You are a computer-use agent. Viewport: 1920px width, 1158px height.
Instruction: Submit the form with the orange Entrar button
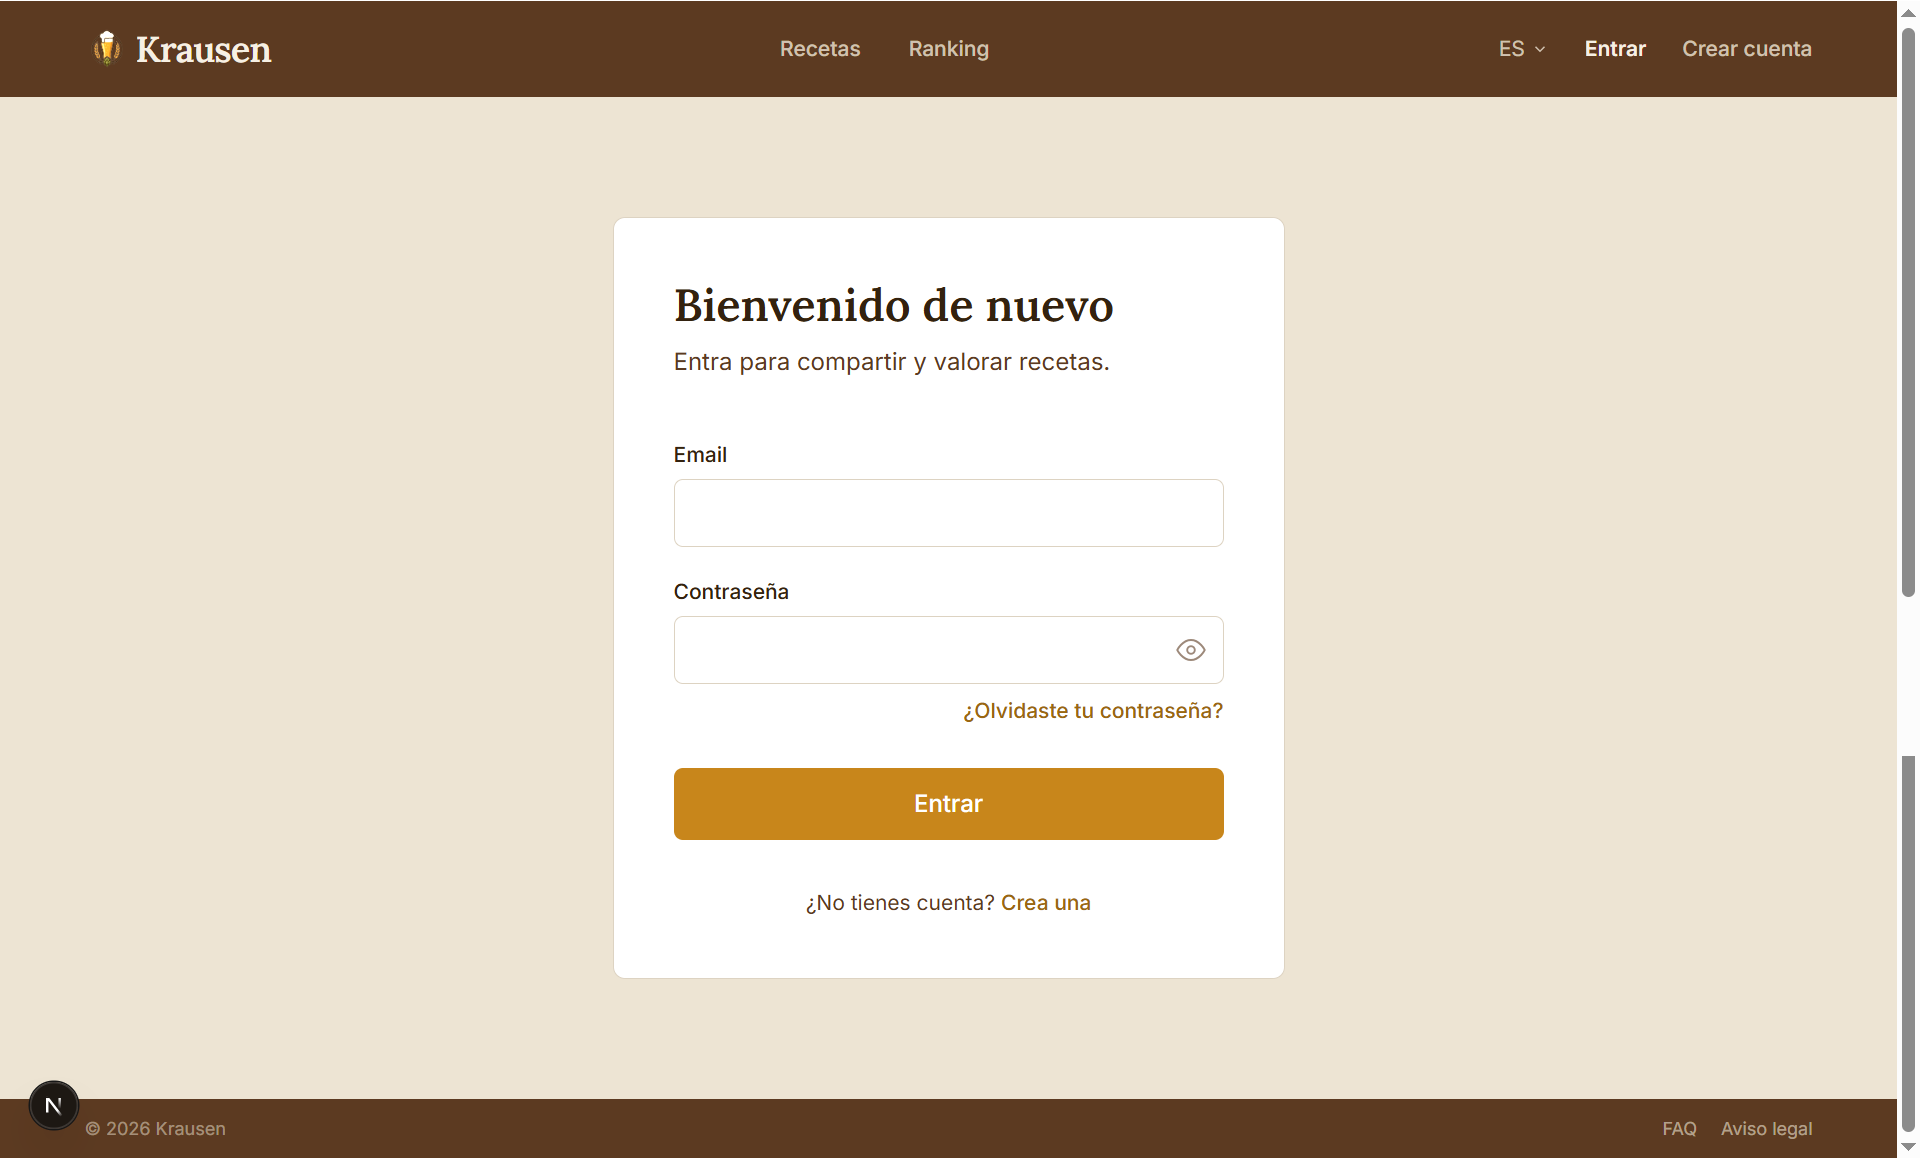click(x=948, y=804)
